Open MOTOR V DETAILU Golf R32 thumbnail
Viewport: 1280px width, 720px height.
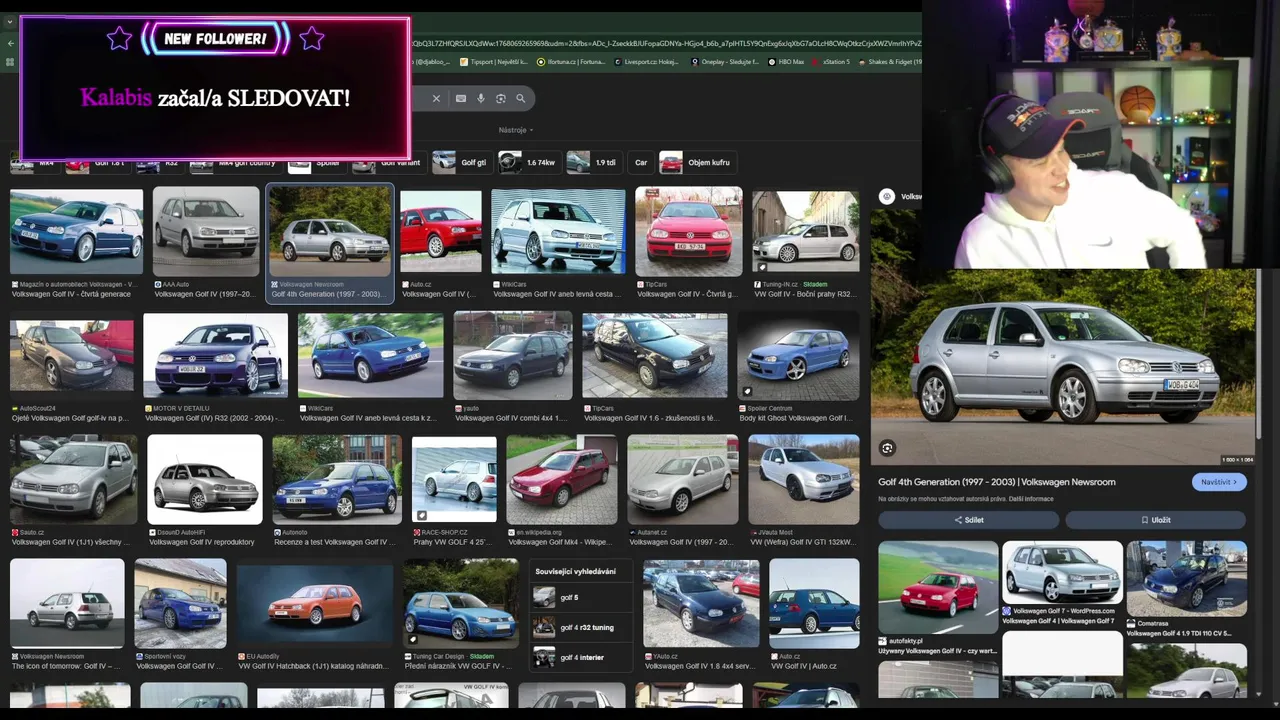pyautogui.click(x=215, y=356)
